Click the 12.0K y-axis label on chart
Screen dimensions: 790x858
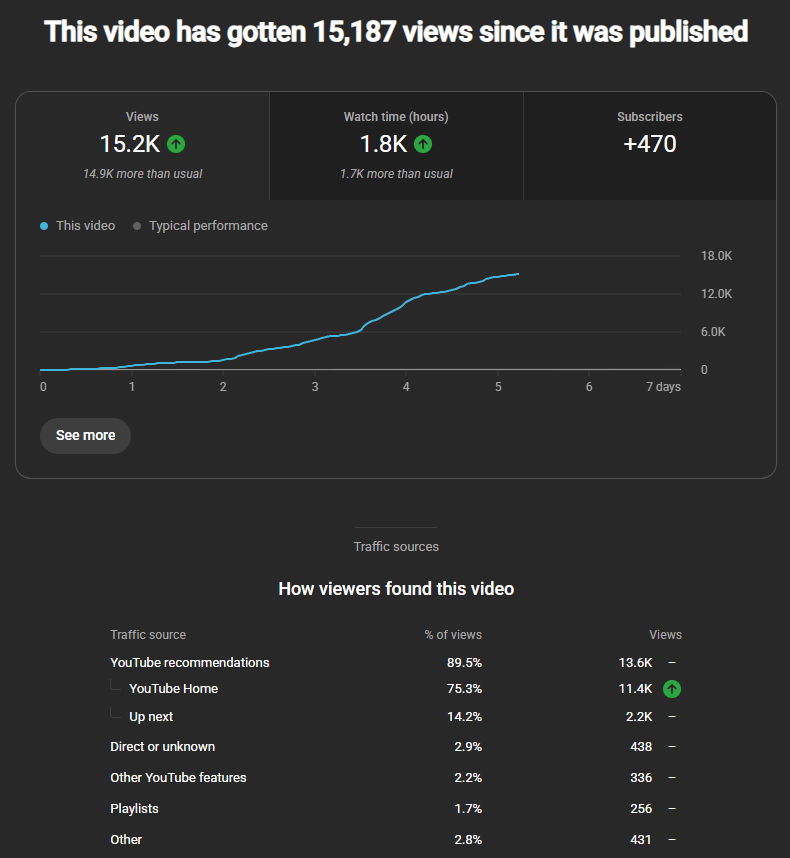point(716,294)
